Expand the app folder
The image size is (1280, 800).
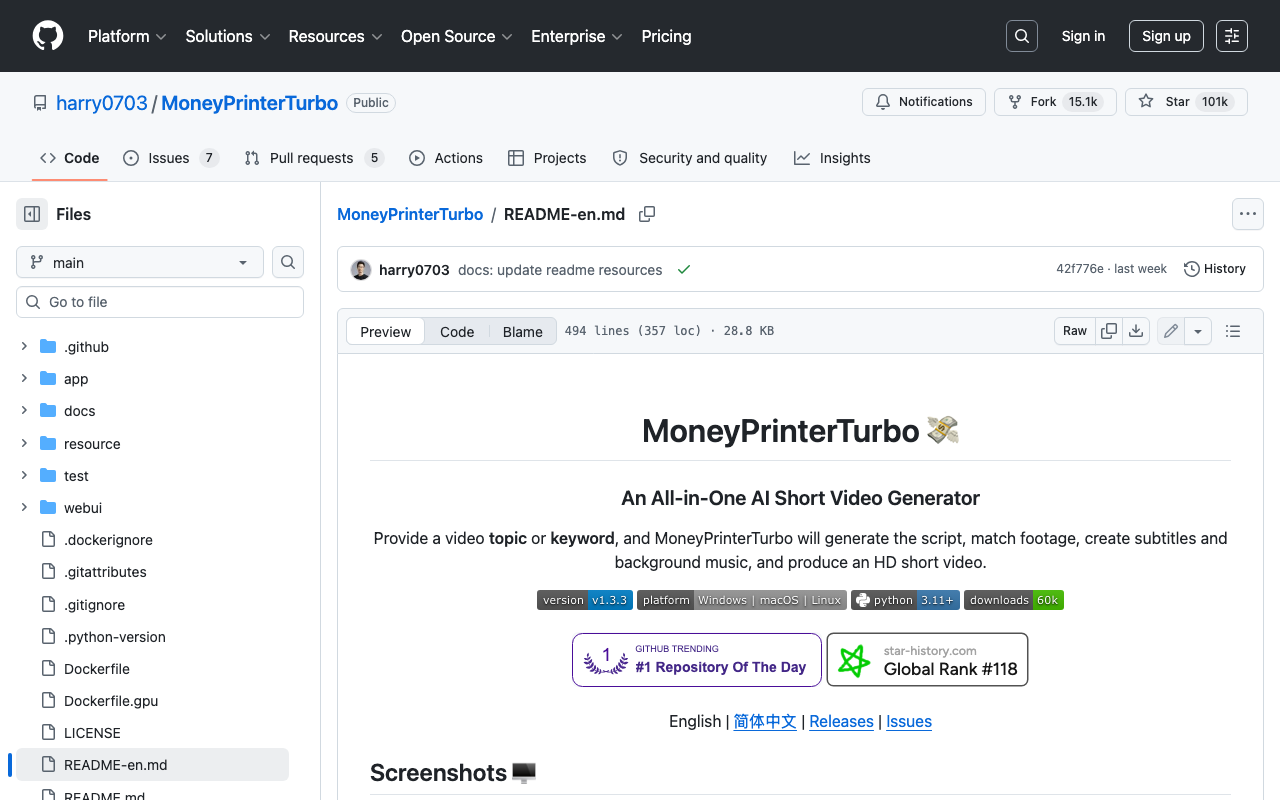24,379
